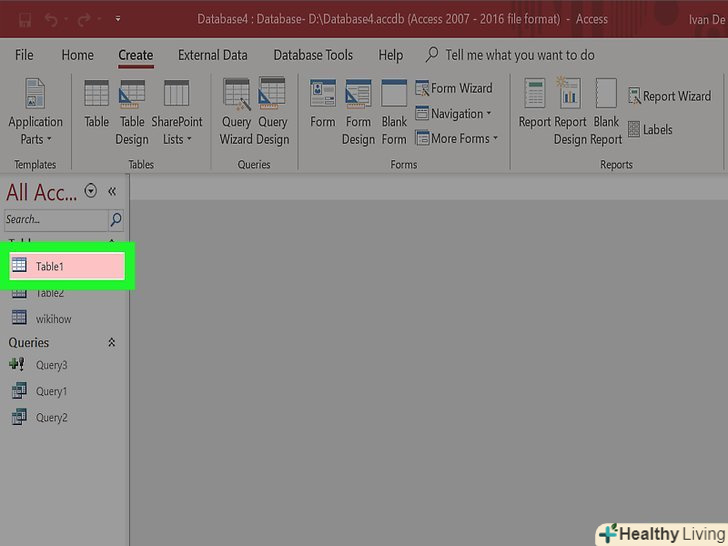This screenshot has height=546, width=728.
Task: Open navigation pane category menu arrow
Action: click(x=91, y=191)
